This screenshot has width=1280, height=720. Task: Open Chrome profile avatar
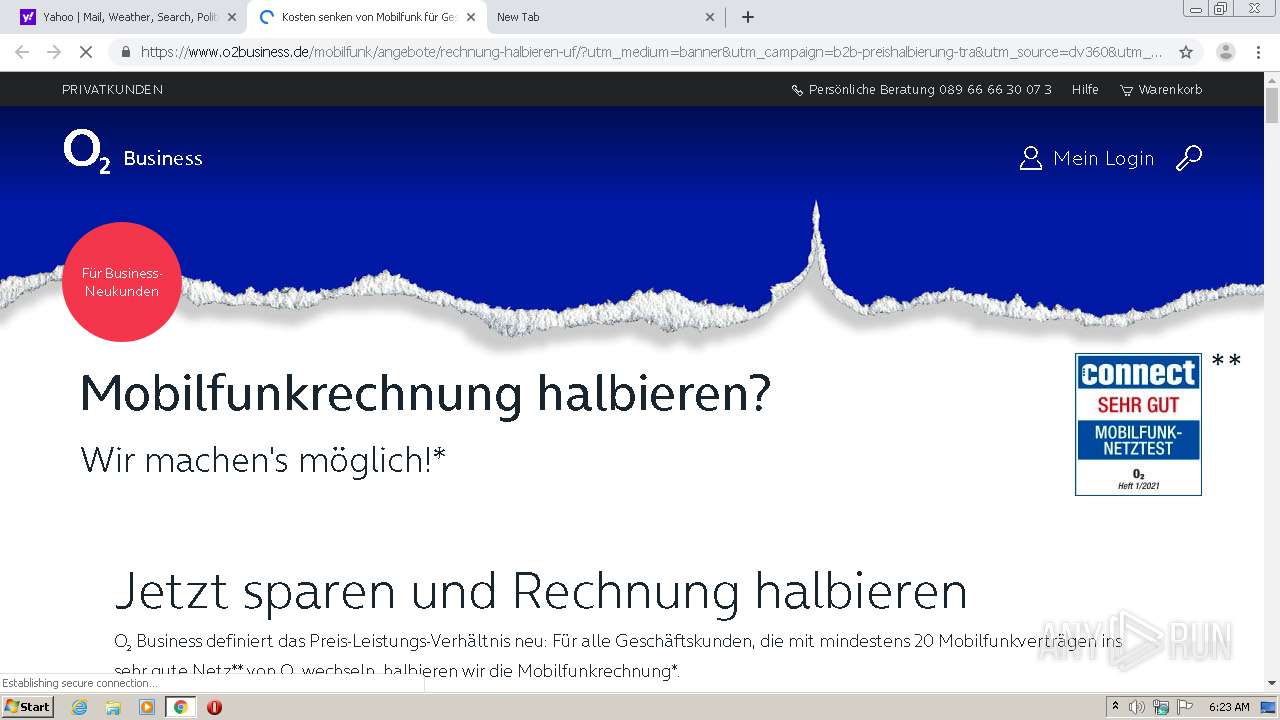tap(1226, 52)
